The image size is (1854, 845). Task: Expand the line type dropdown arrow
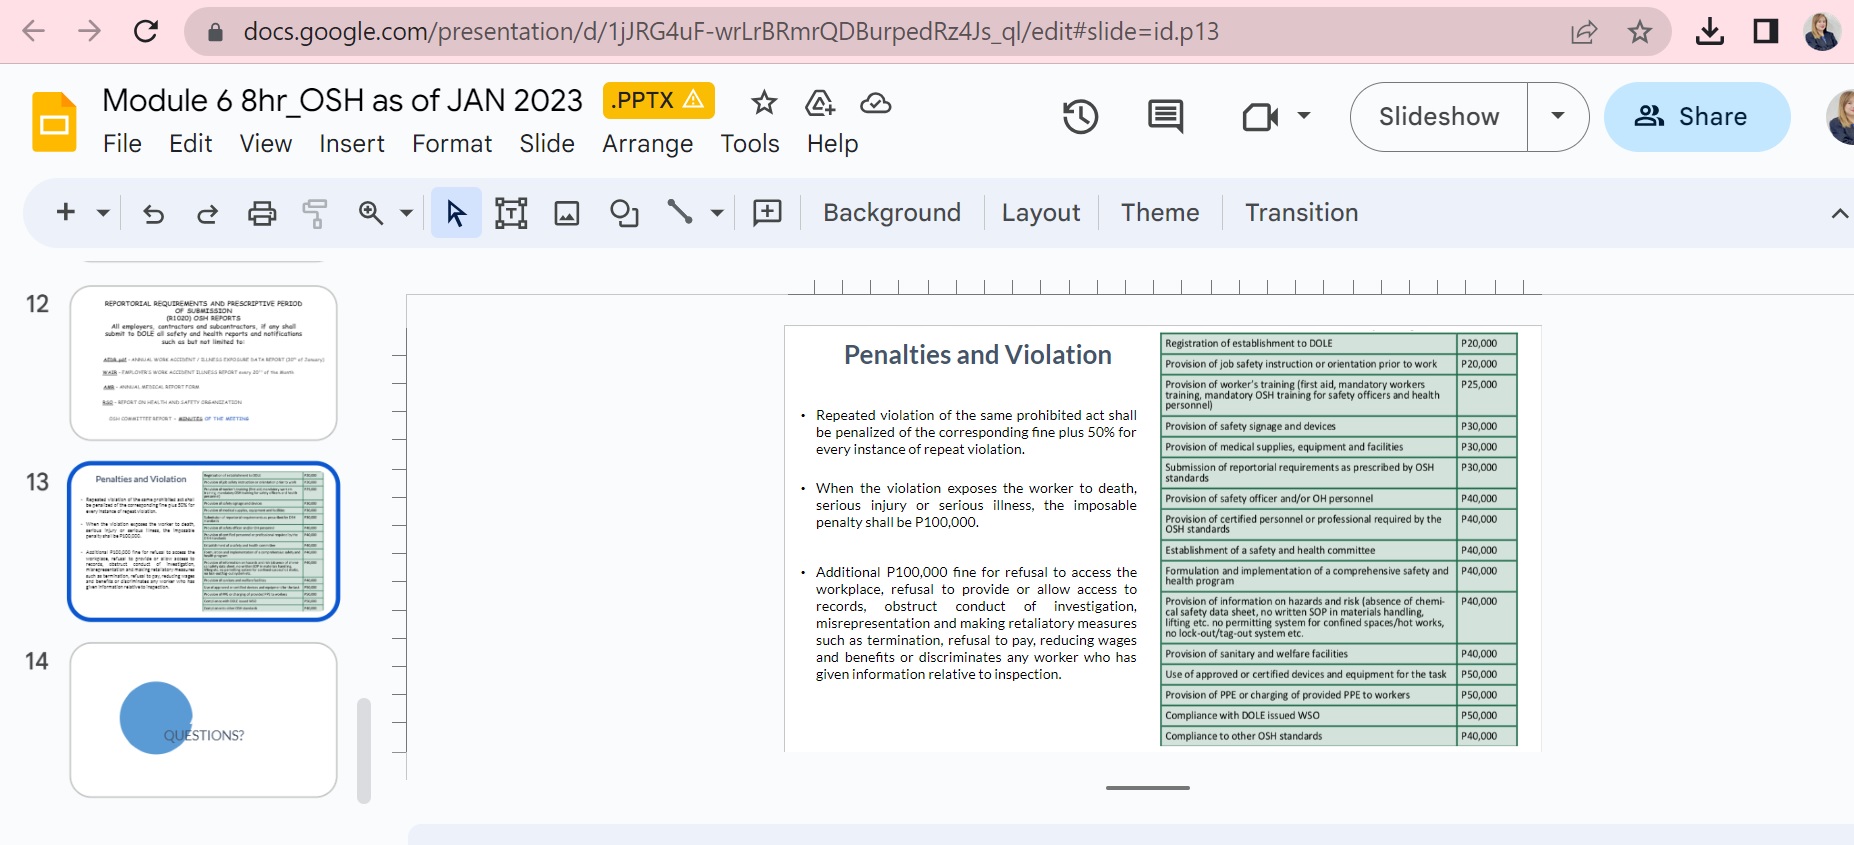click(717, 212)
